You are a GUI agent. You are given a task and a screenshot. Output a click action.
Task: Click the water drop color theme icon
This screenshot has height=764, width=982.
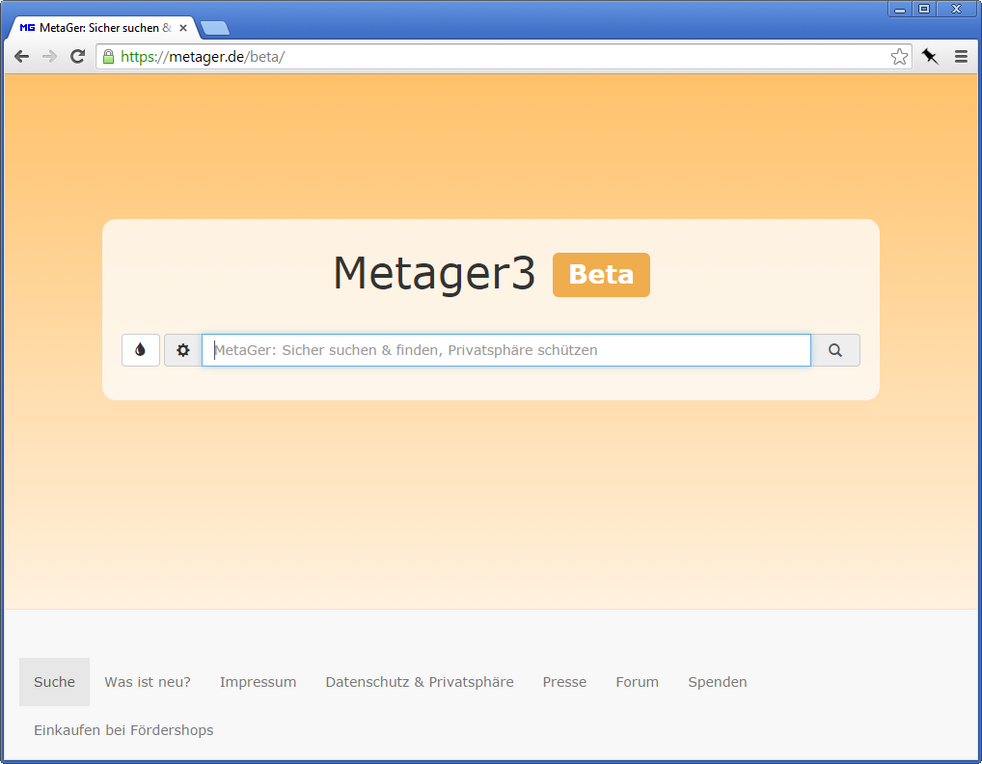pos(140,350)
